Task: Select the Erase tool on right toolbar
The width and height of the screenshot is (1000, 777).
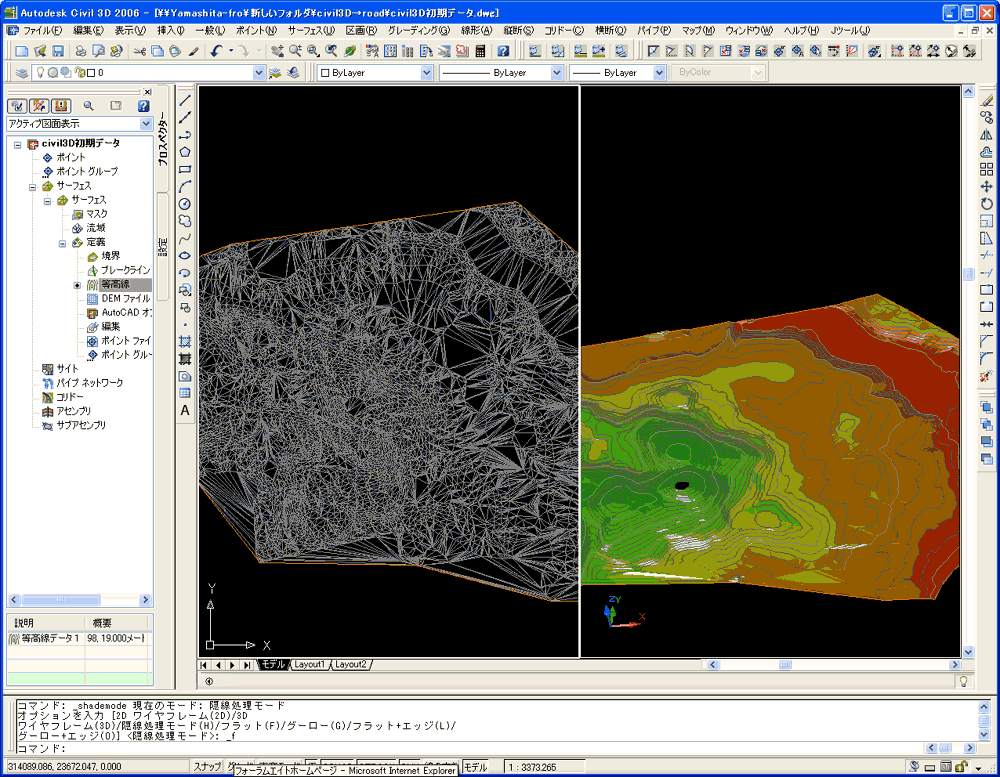Action: click(986, 100)
